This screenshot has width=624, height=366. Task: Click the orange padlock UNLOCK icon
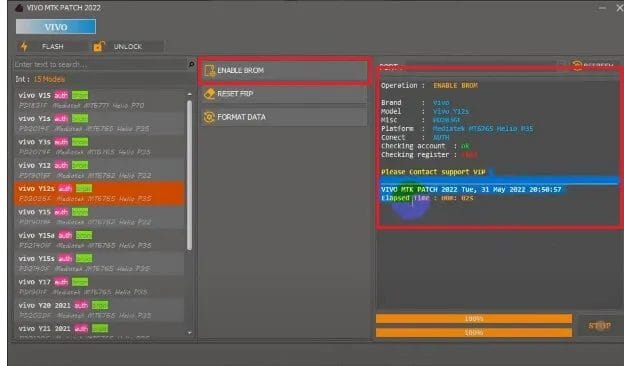(98, 46)
